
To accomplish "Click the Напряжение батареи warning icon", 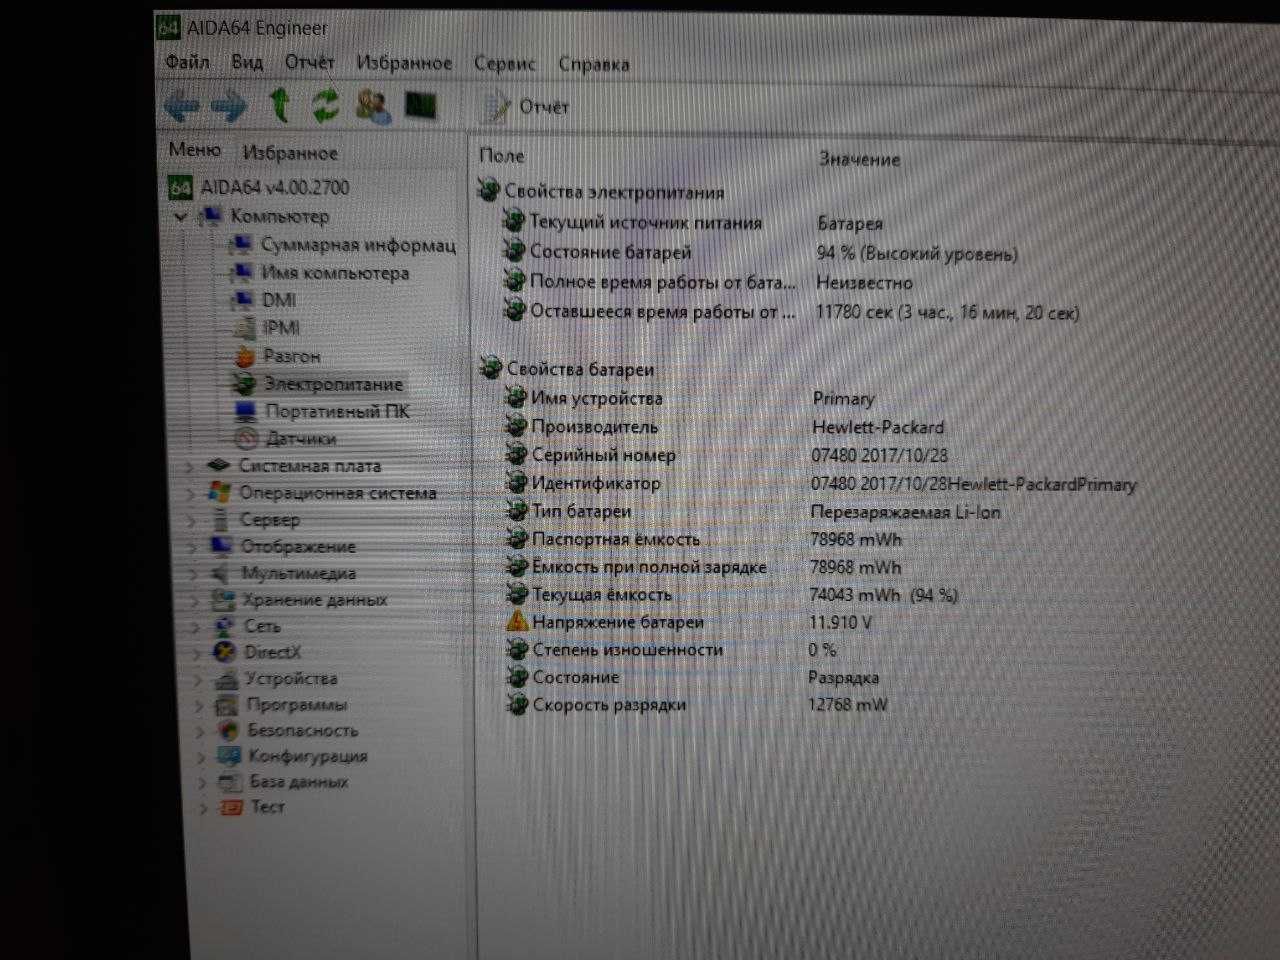I will pos(516,621).
